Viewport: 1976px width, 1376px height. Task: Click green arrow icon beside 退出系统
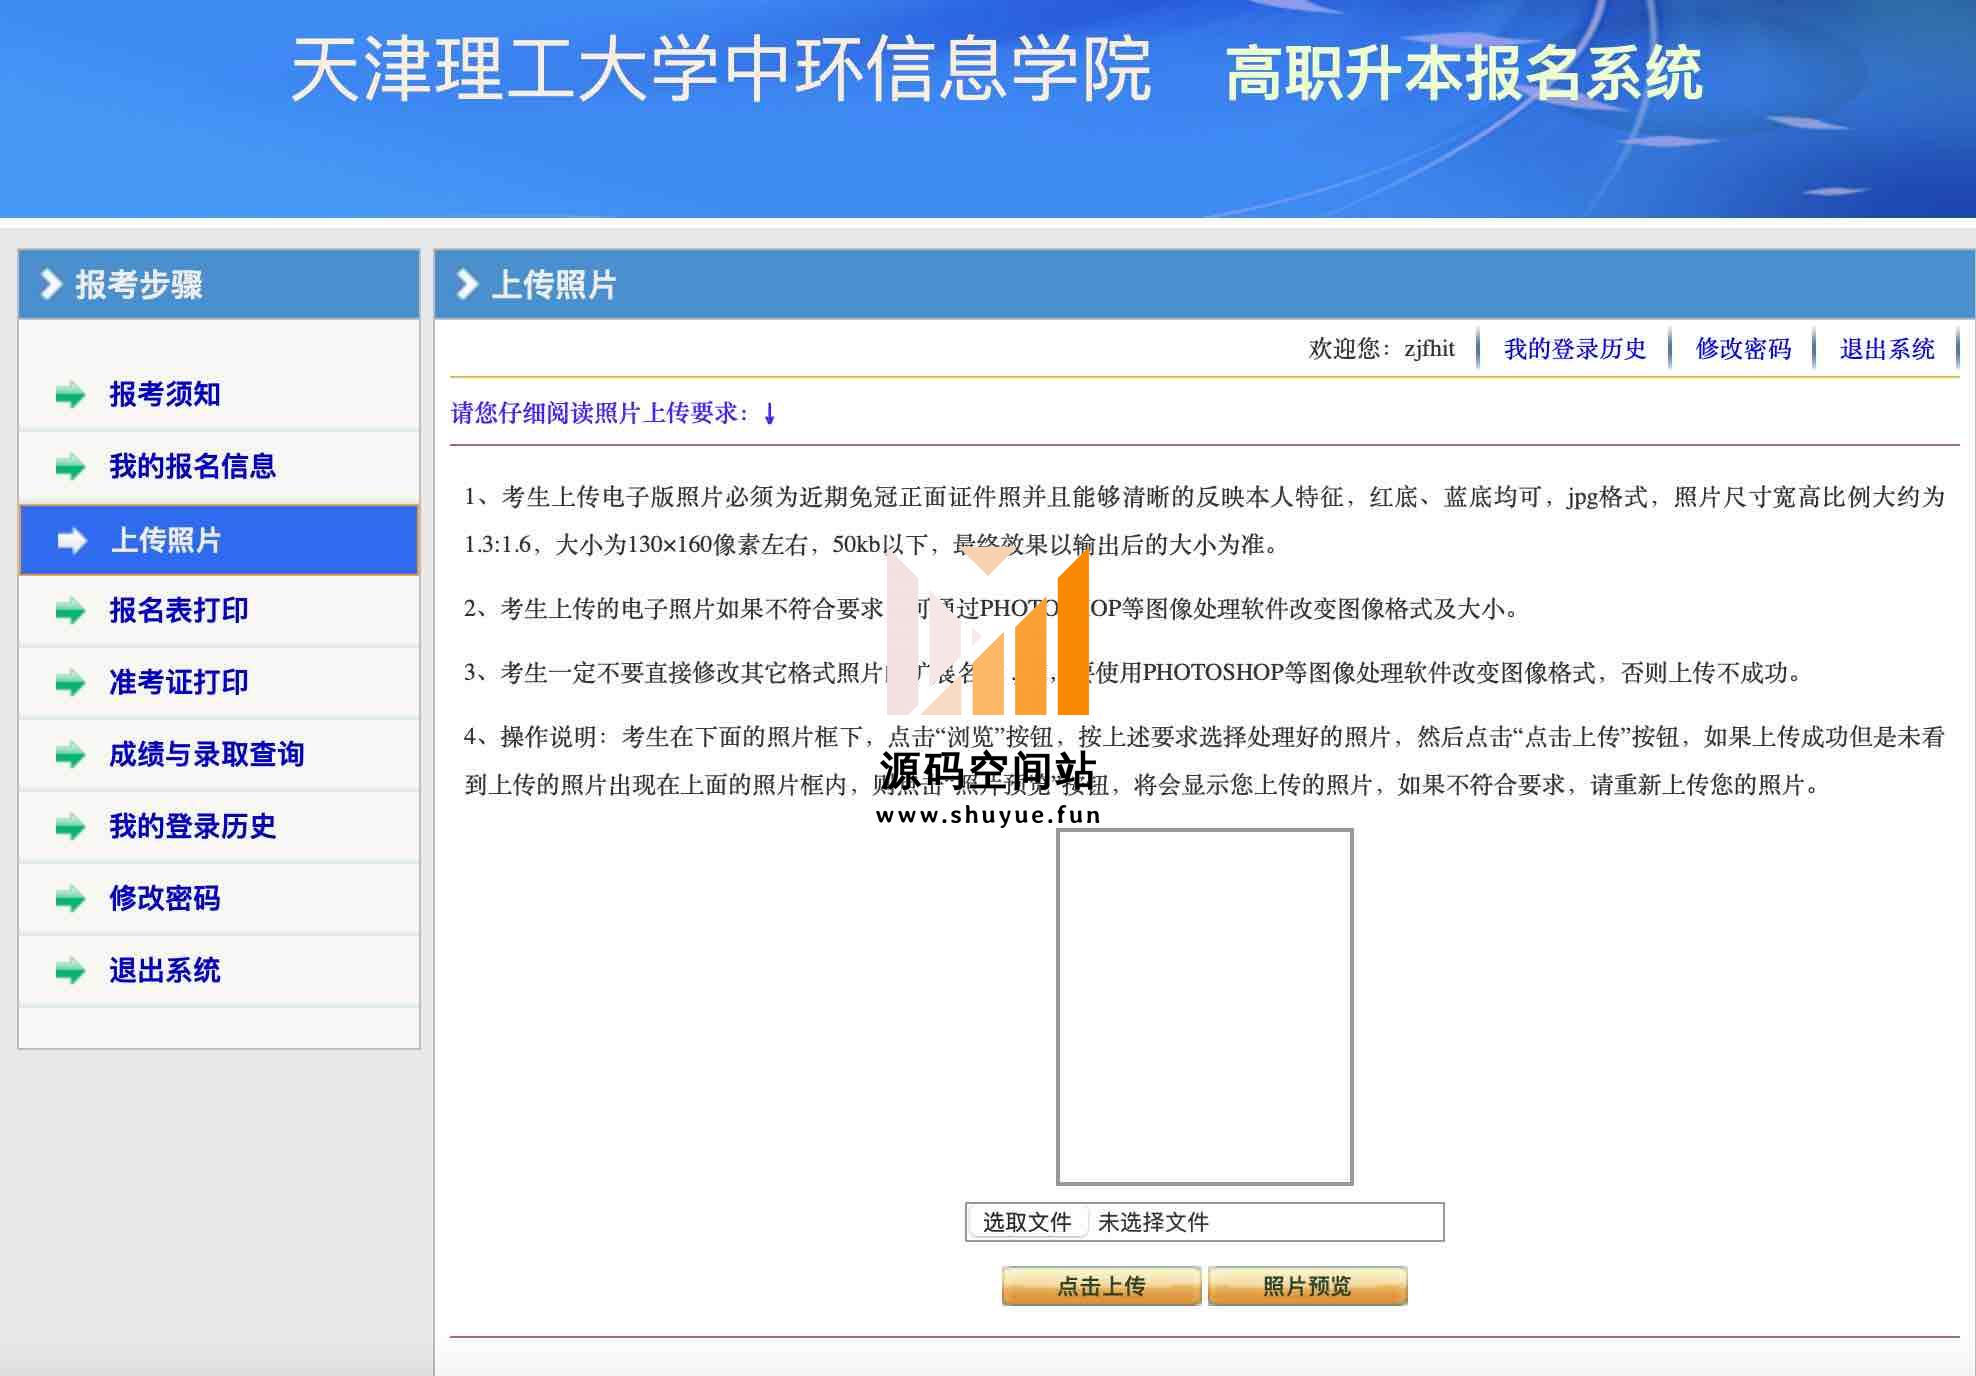coord(70,971)
